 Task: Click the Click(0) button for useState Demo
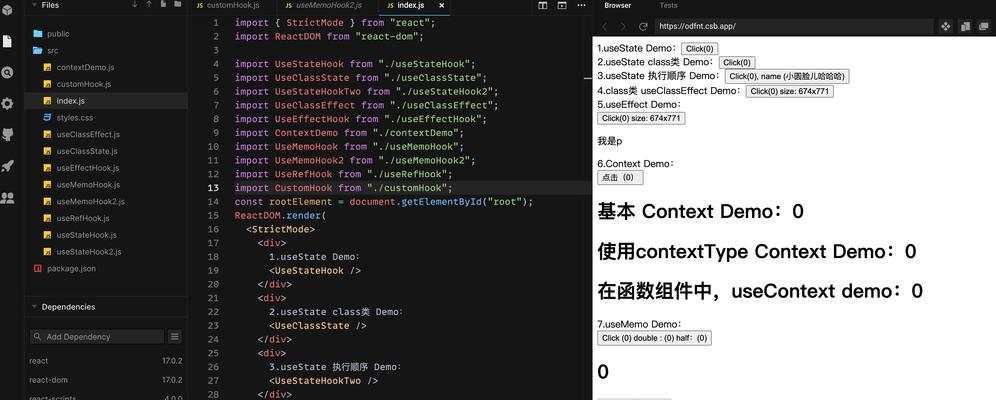click(x=699, y=49)
